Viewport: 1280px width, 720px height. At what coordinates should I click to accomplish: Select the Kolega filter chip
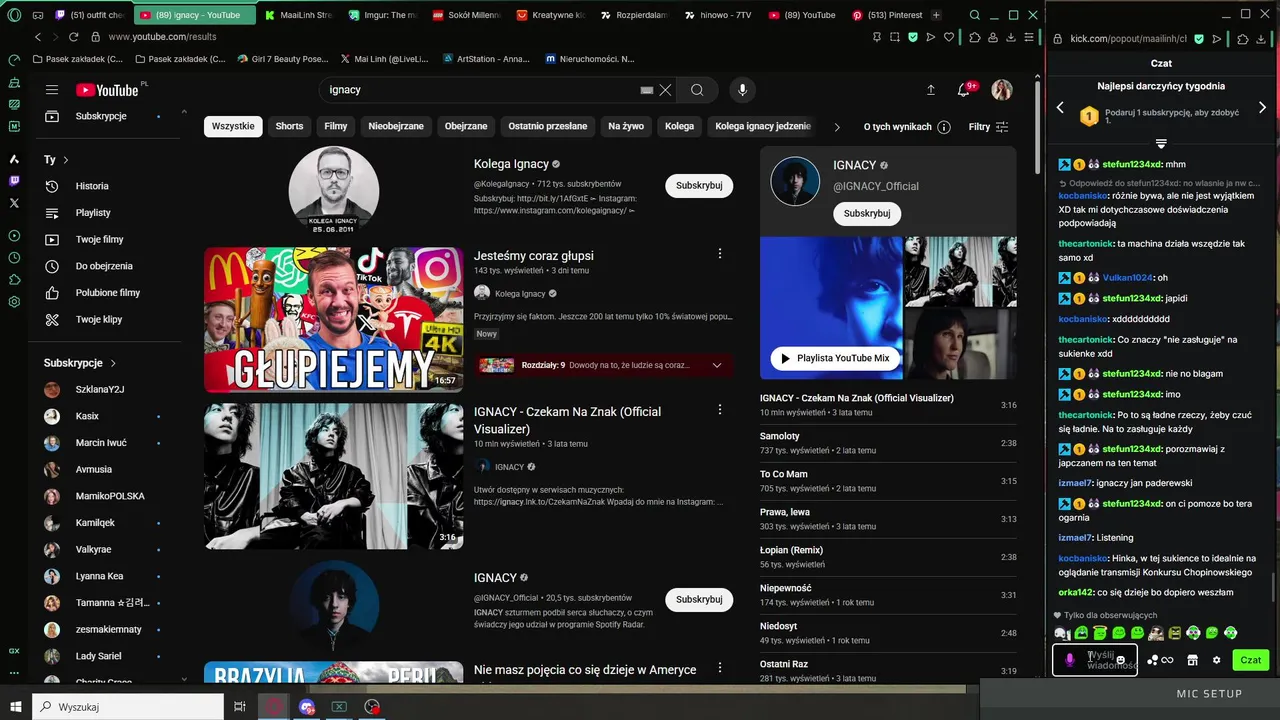click(x=679, y=127)
